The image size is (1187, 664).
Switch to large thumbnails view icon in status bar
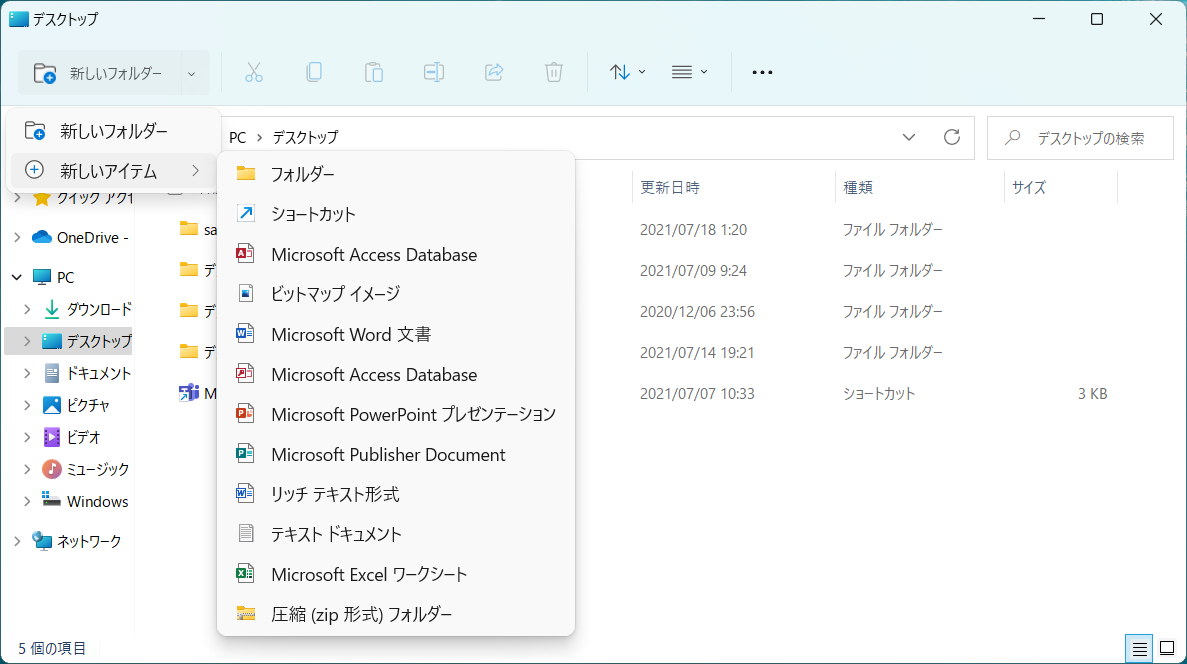click(x=1167, y=649)
